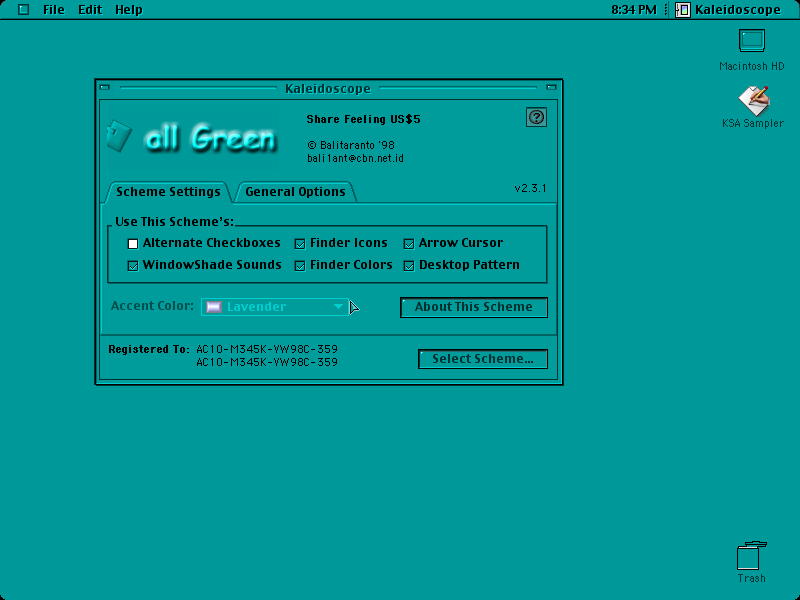Open the Kaleidoscope application switcher menu

[x=728, y=10]
